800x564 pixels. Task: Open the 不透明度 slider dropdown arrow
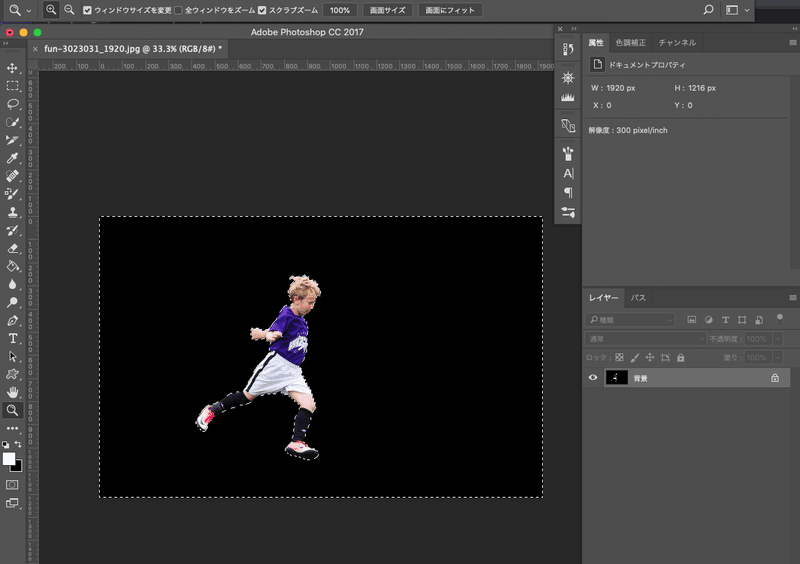tap(778, 339)
